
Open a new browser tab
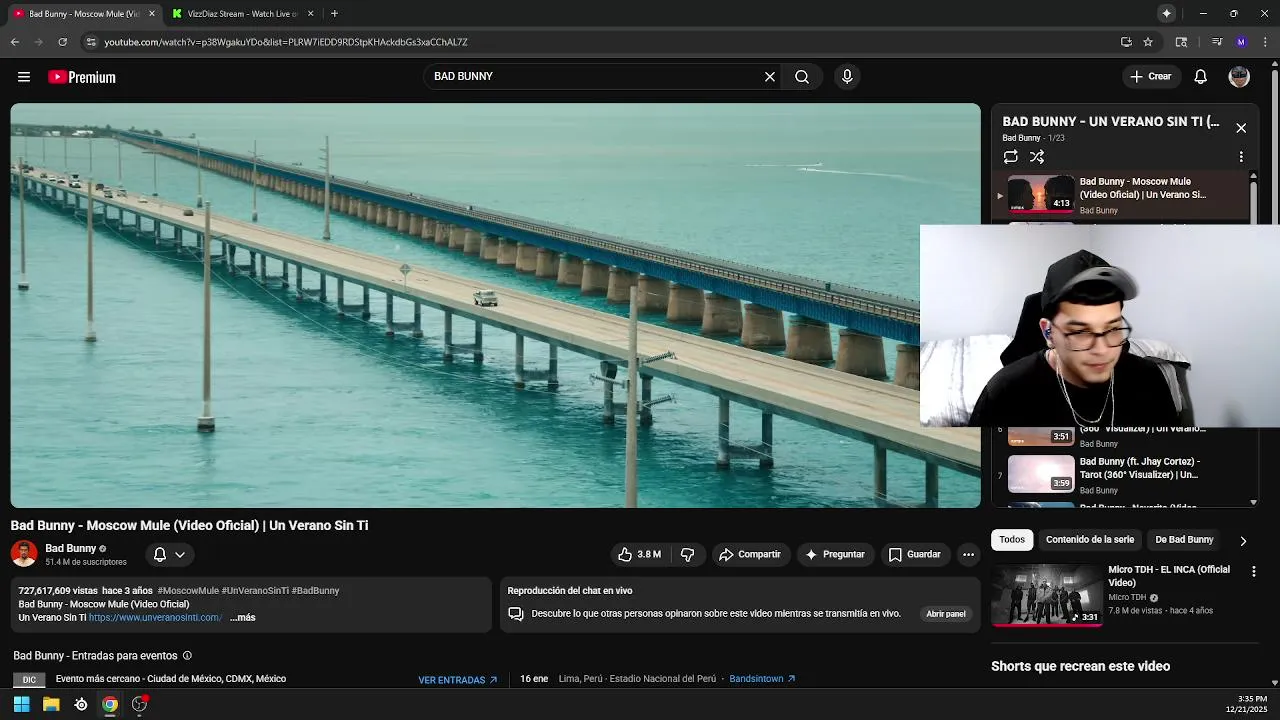click(334, 13)
